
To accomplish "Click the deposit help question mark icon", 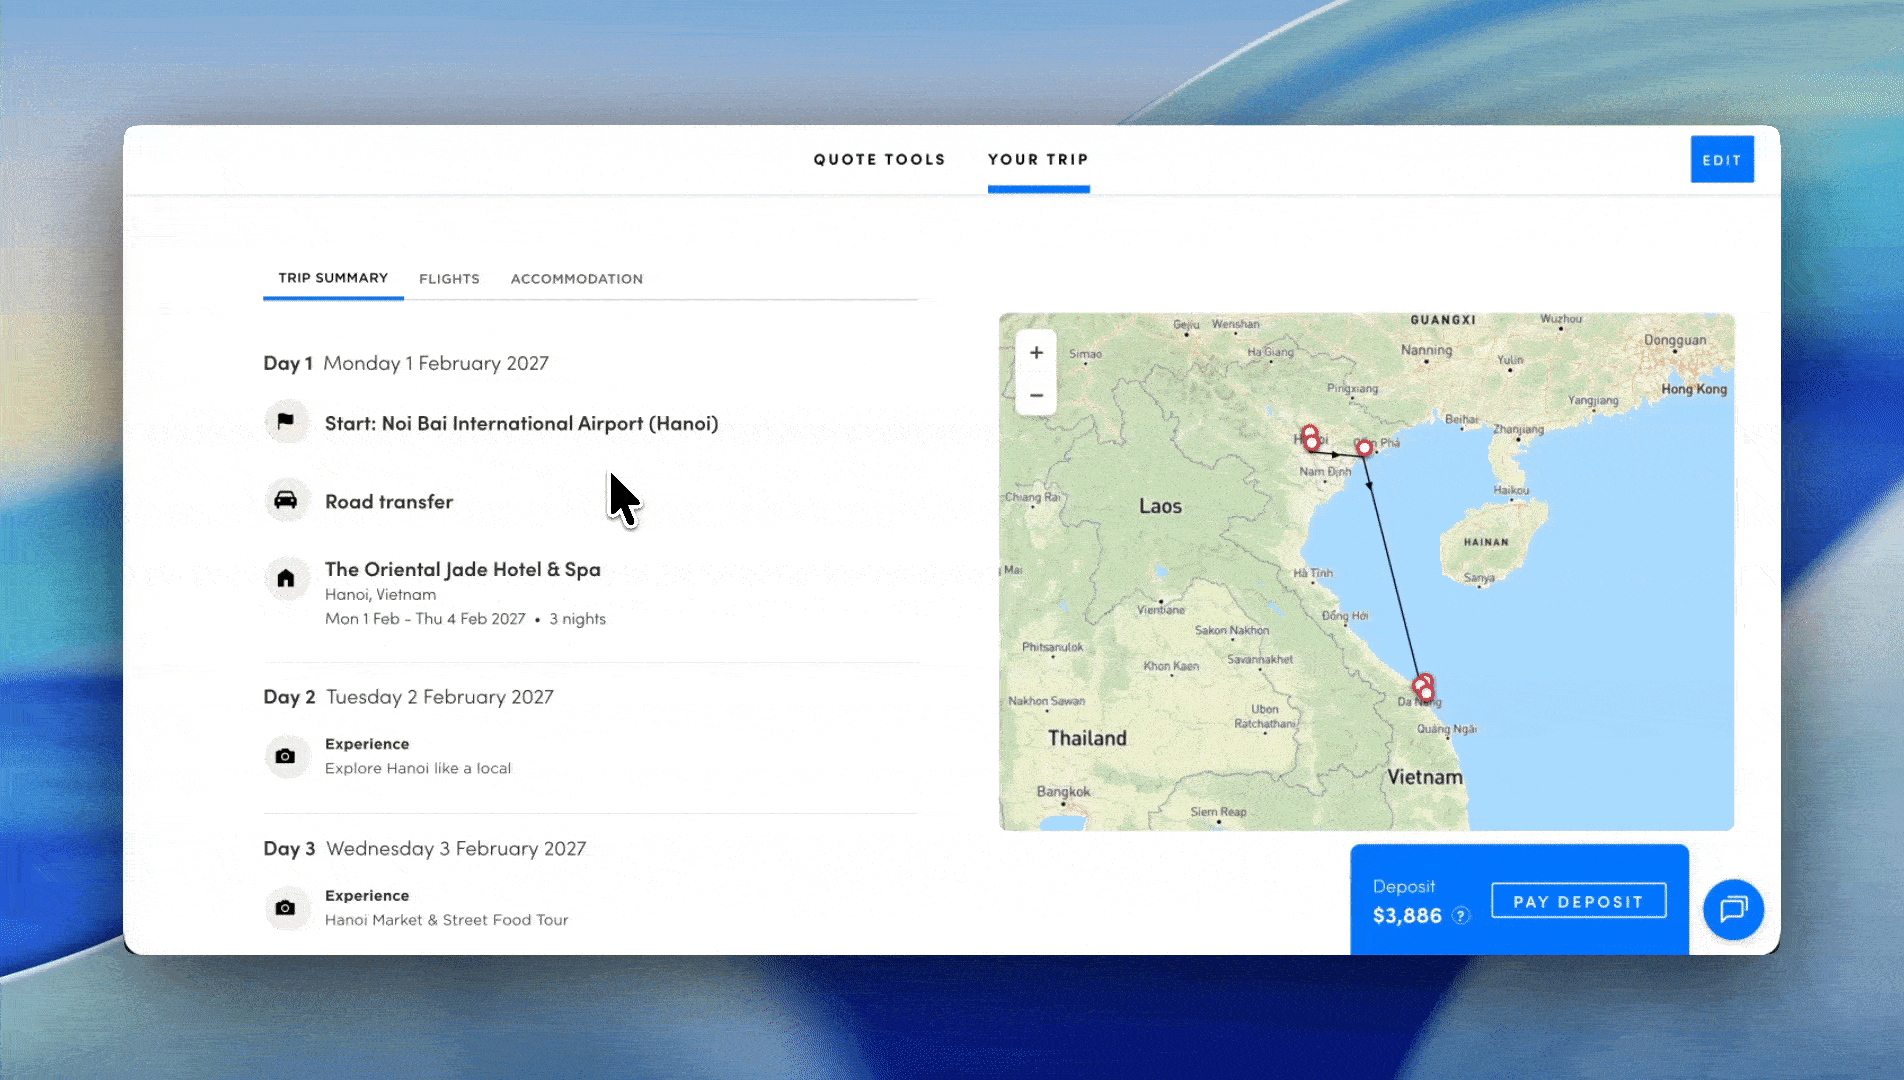I will [x=1461, y=916].
